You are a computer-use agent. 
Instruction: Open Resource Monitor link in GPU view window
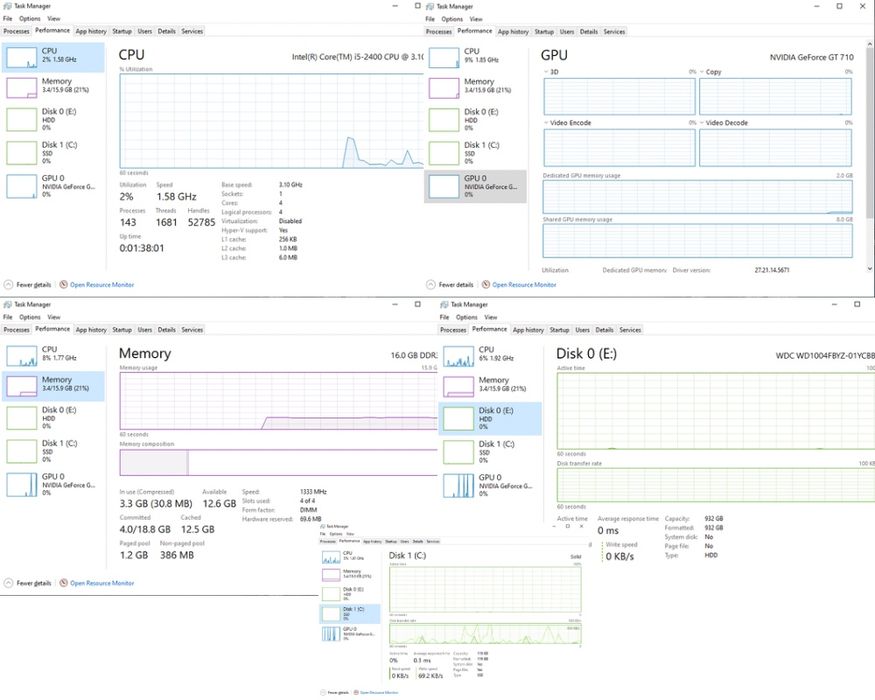524,285
